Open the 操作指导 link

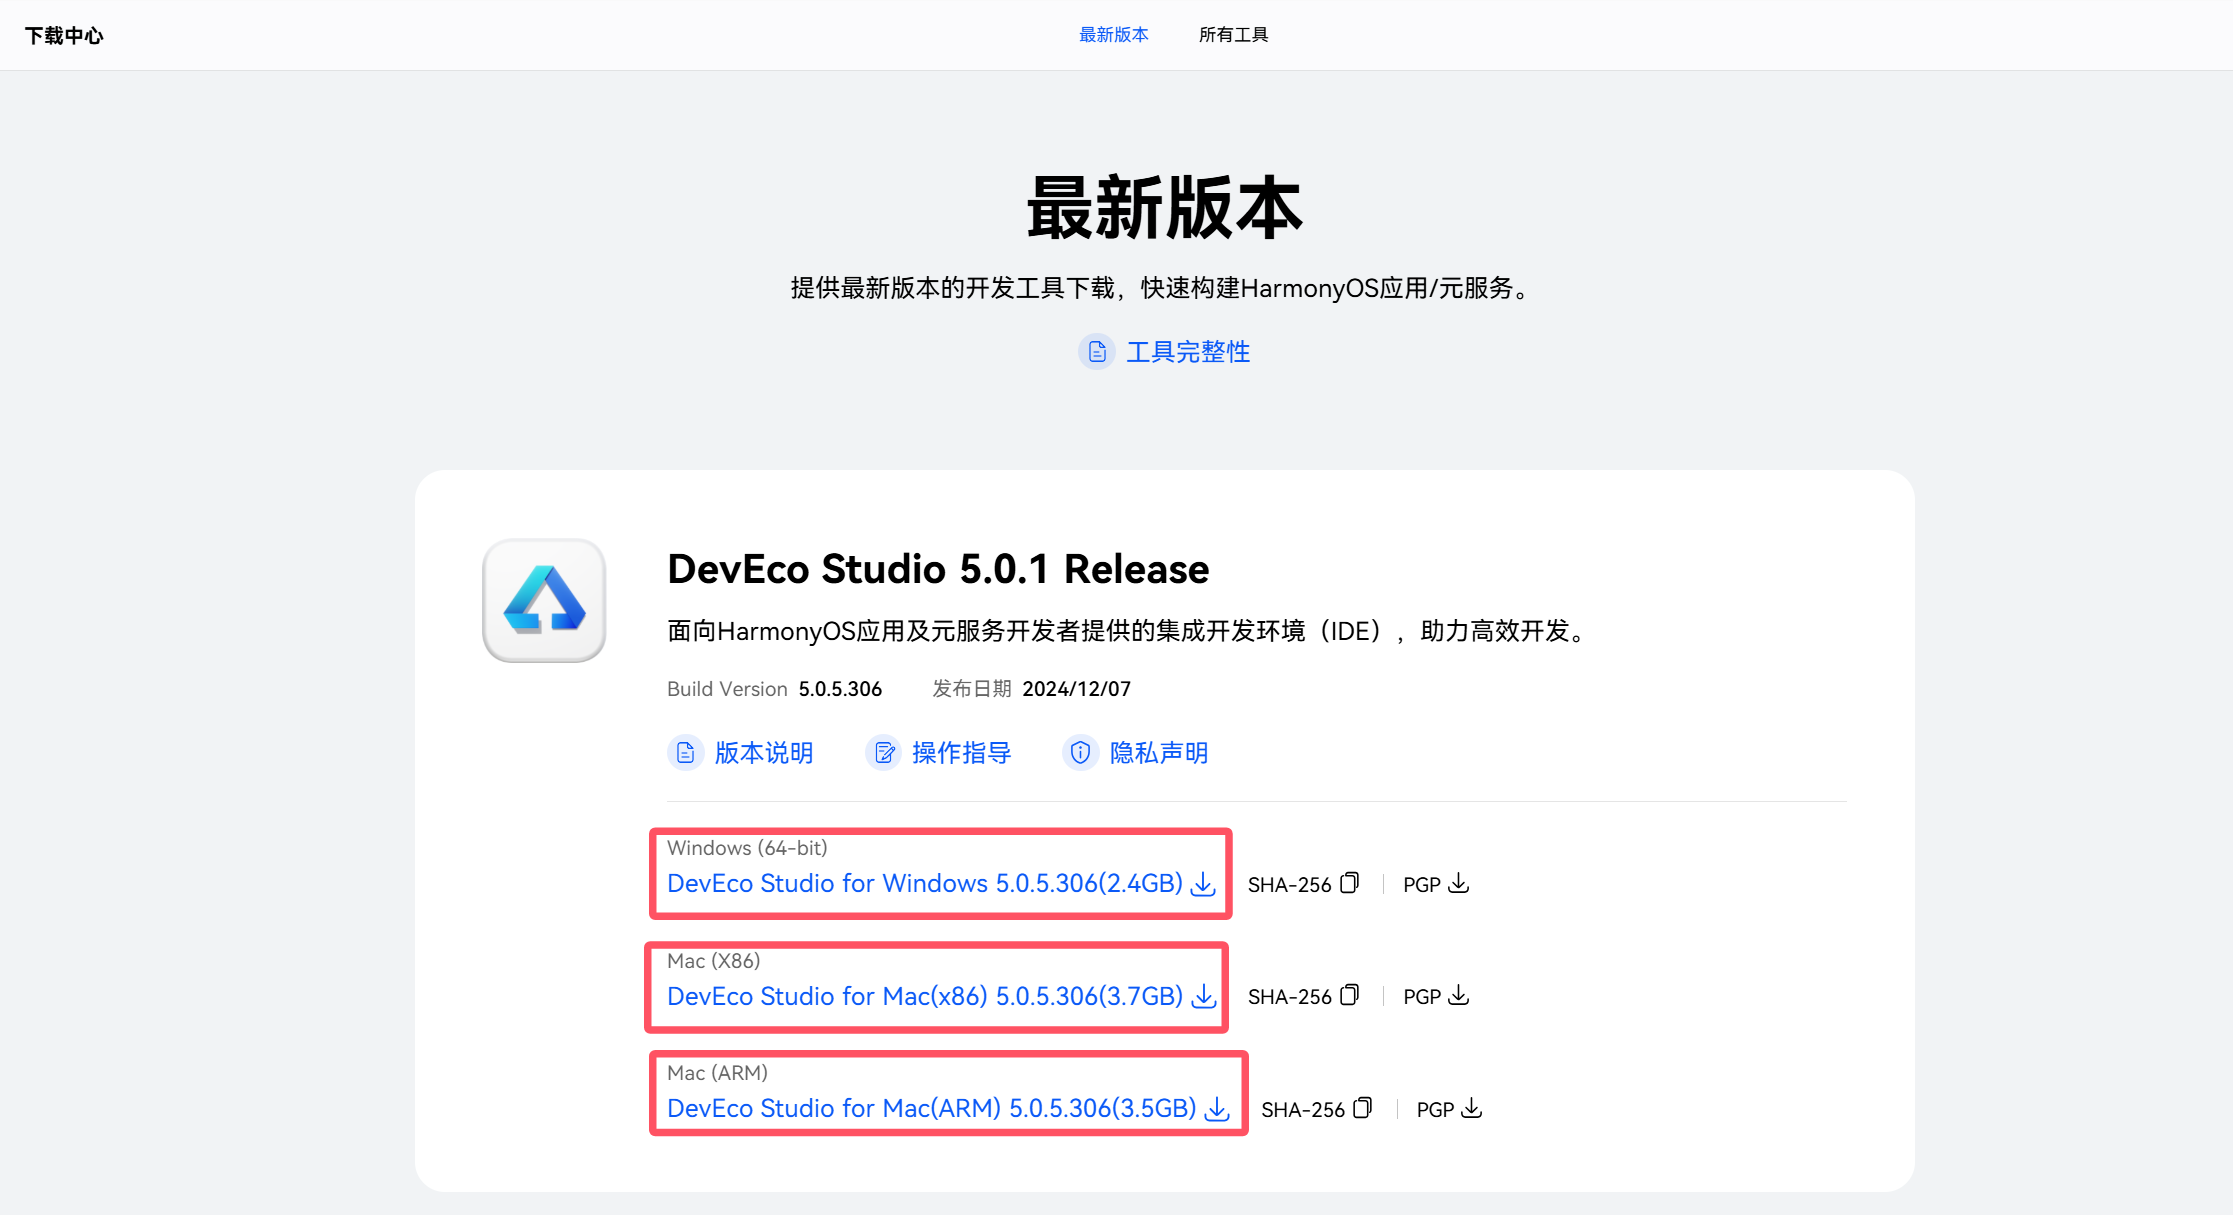962,753
